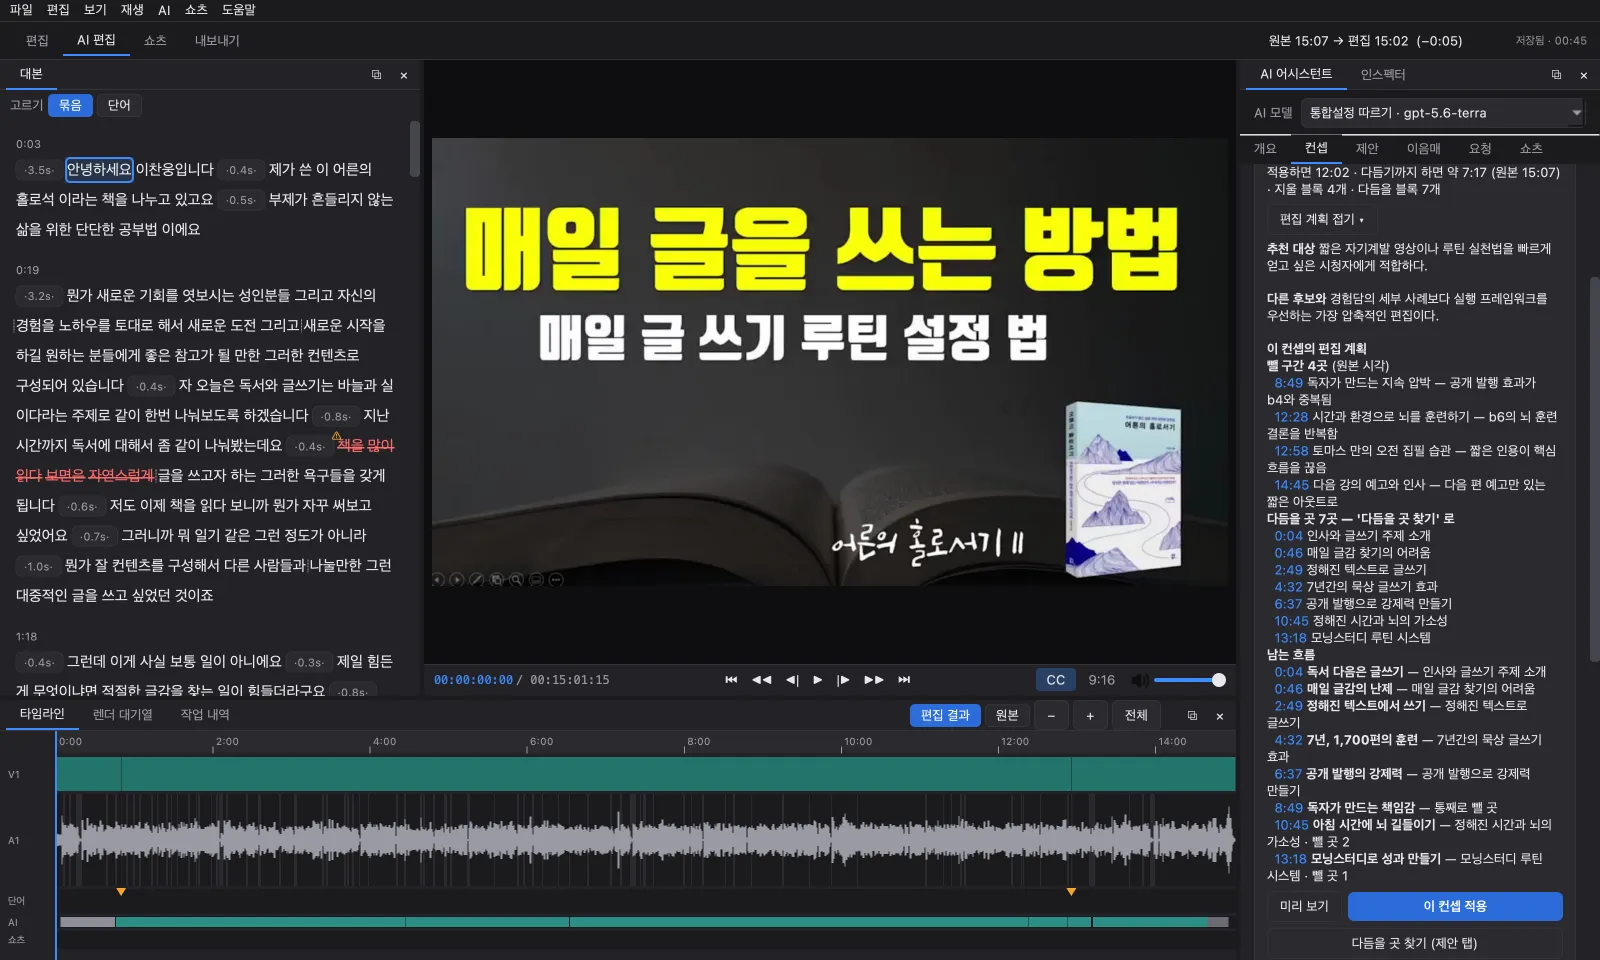
Task: Select the 묶음 selection mode
Action: coord(70,105)
